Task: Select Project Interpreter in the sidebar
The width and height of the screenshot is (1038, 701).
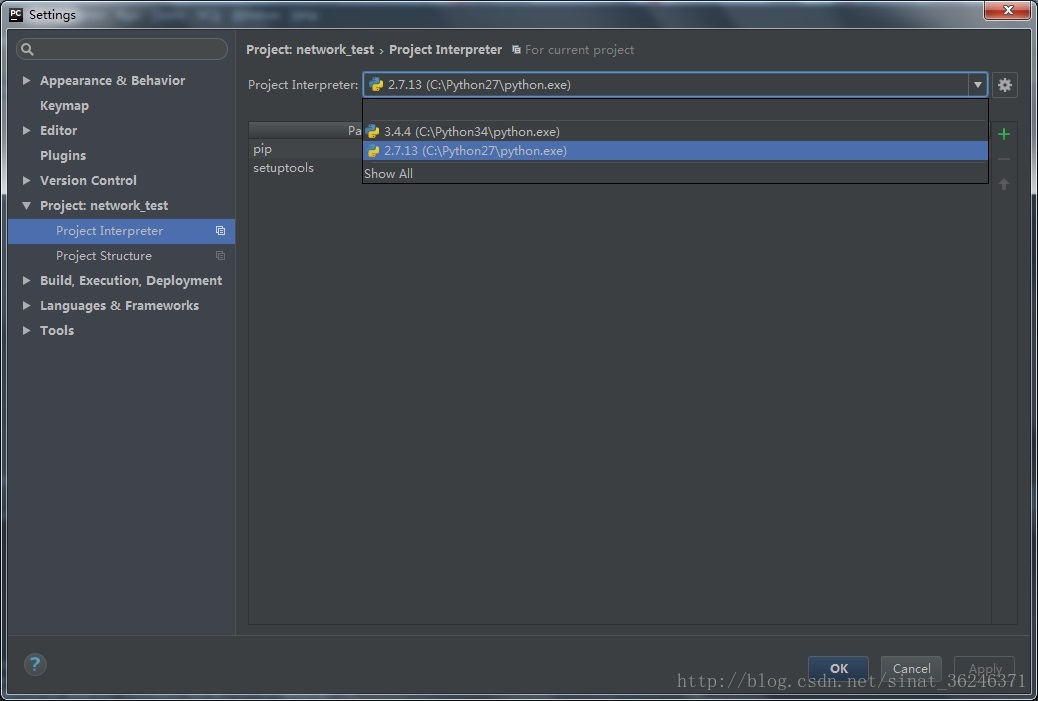Action: [122, 231]
